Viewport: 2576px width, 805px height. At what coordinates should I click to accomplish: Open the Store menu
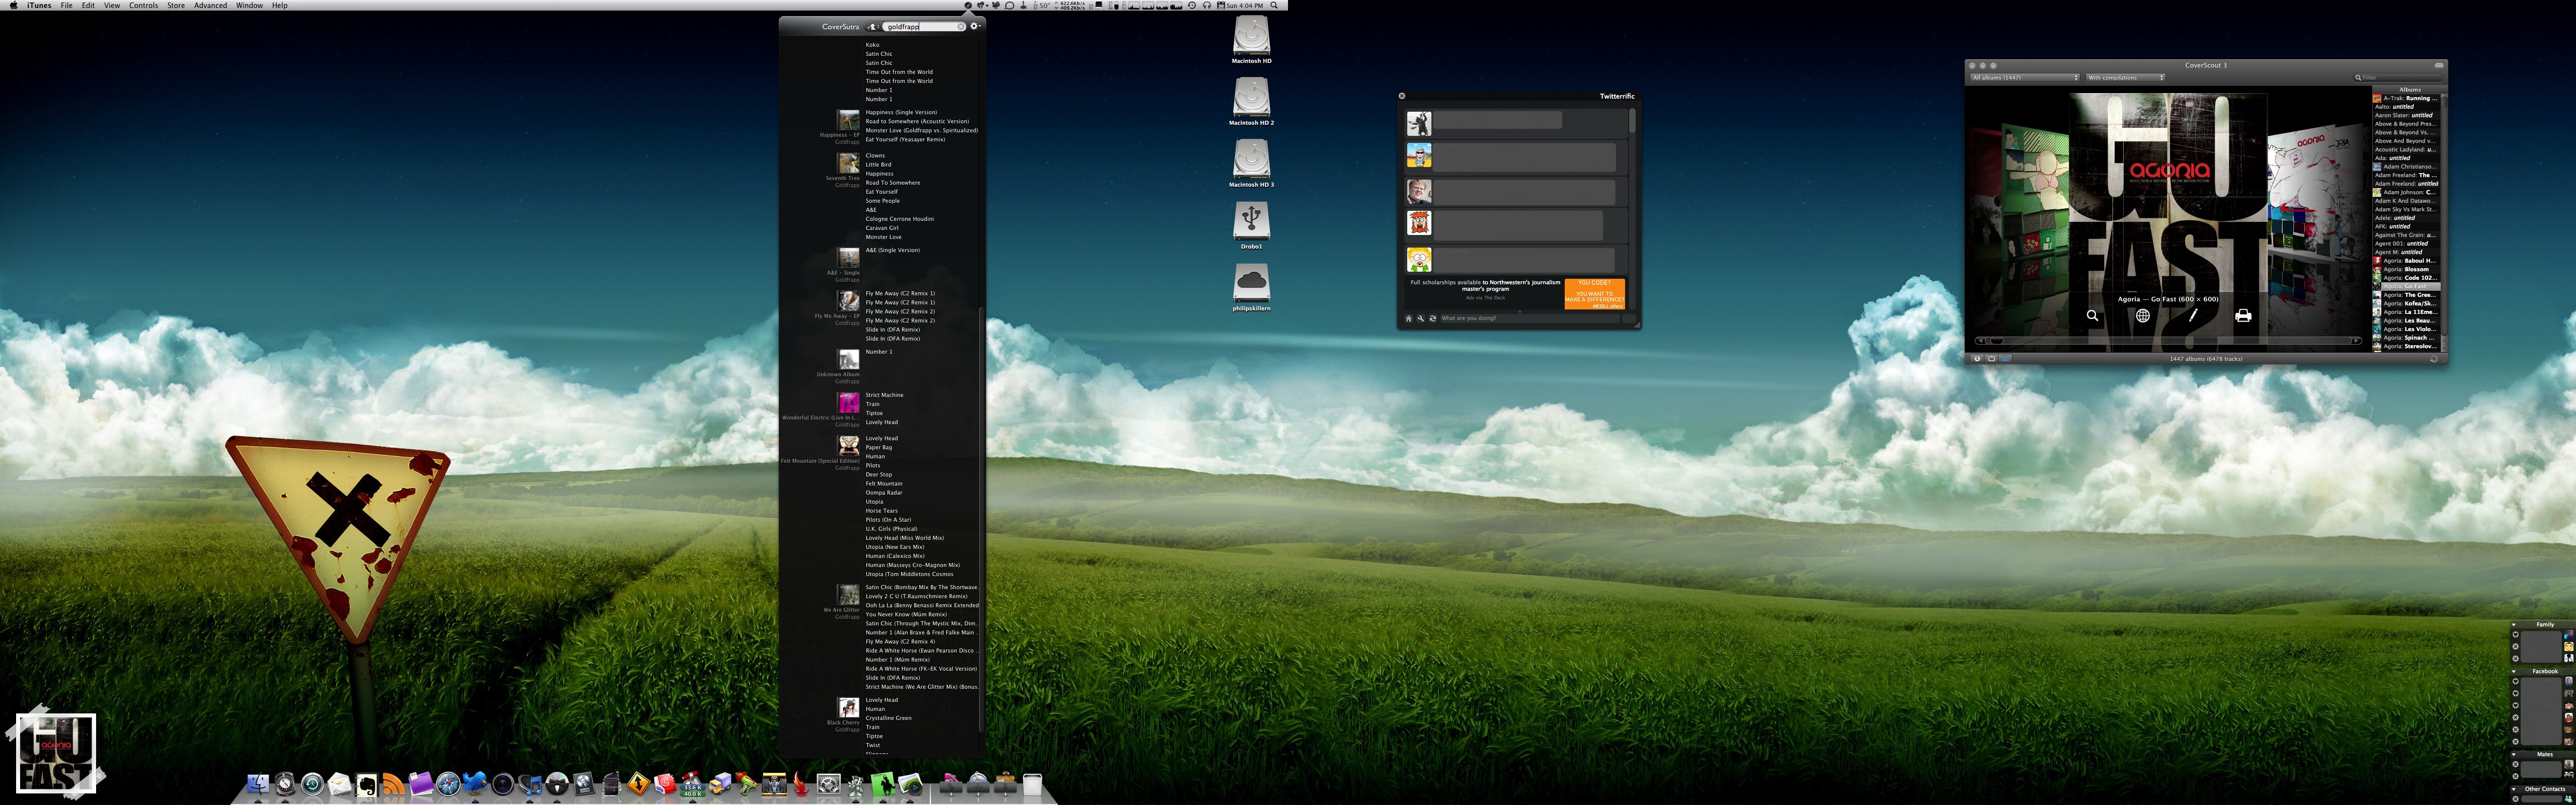tap(176, 5)
